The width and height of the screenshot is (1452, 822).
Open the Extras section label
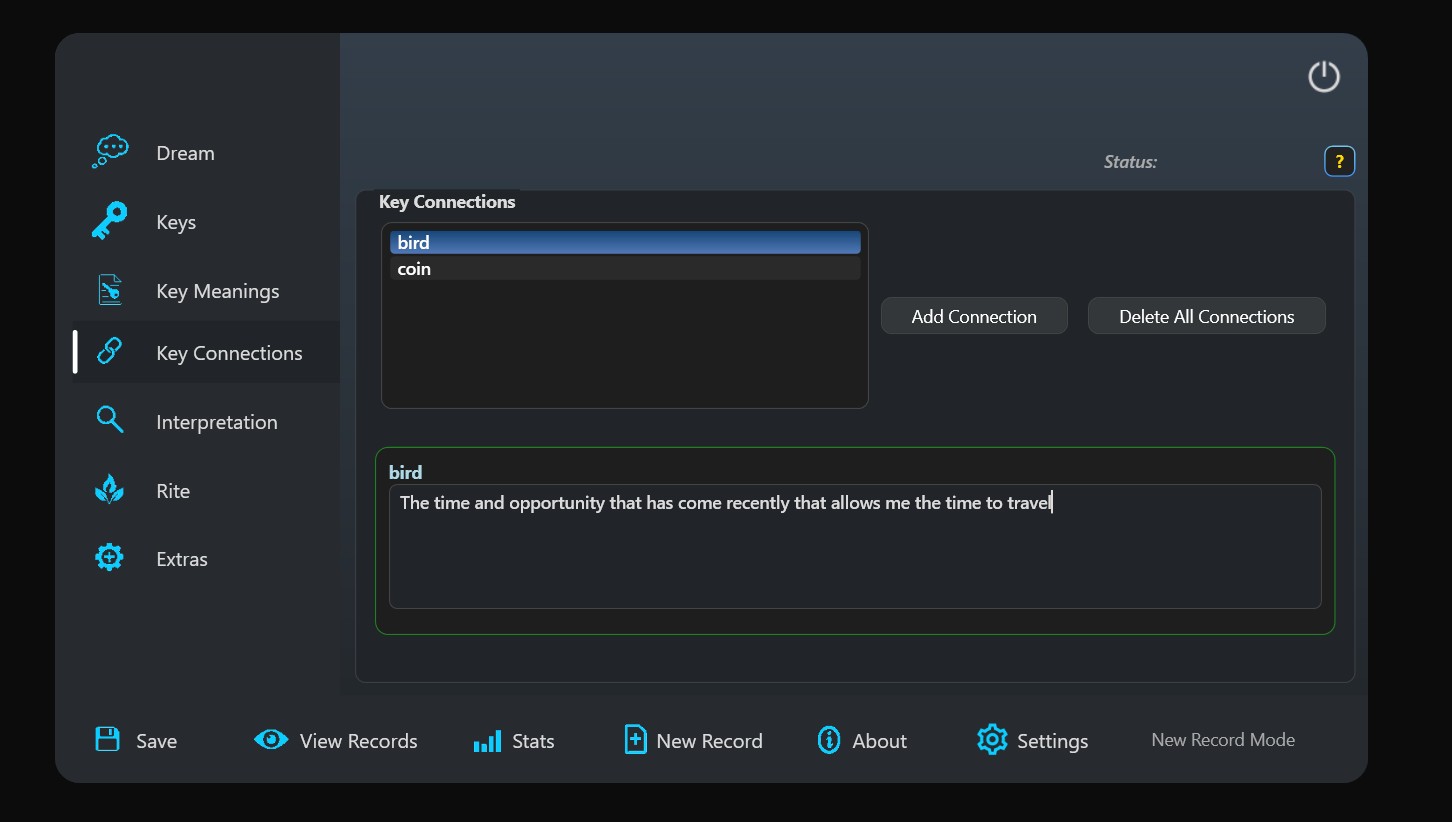(x=182, y=559)
